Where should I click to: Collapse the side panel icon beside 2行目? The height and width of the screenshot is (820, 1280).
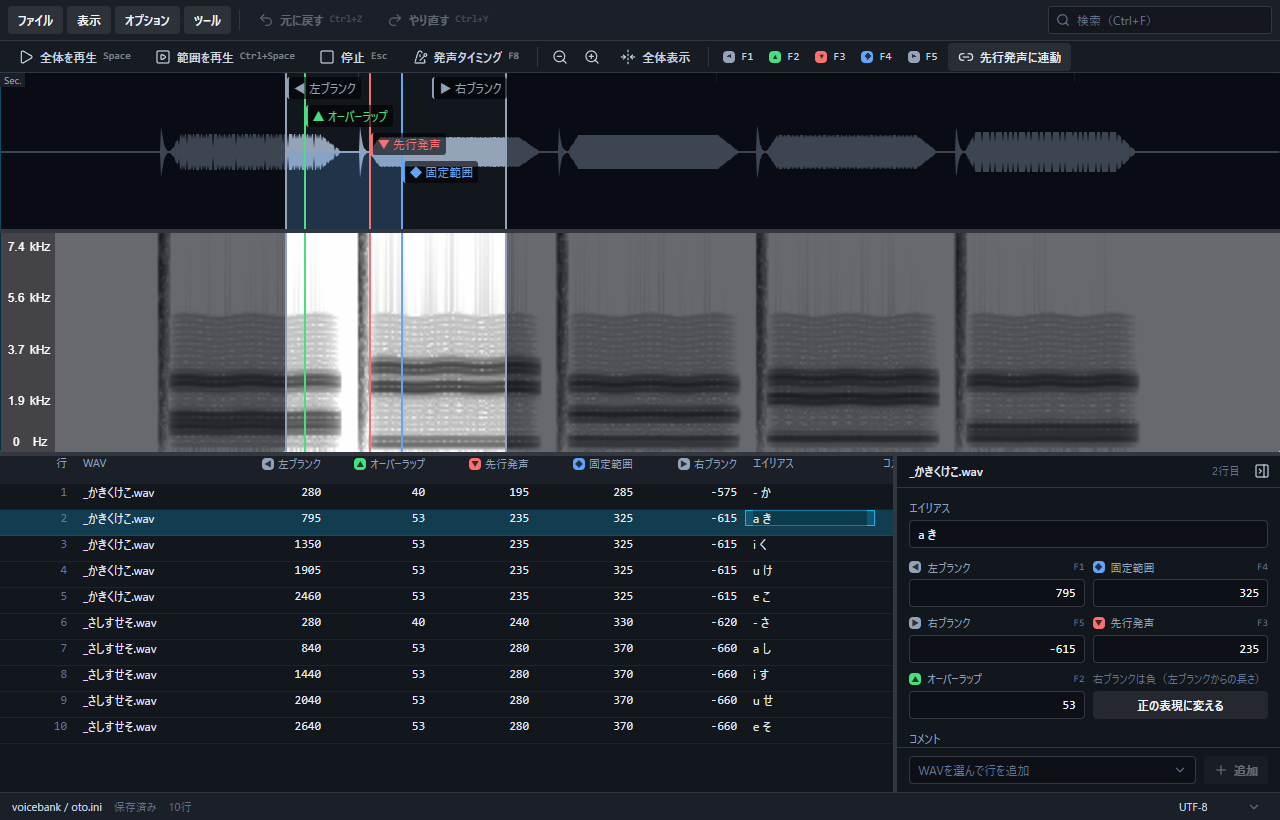[1262, 471]
